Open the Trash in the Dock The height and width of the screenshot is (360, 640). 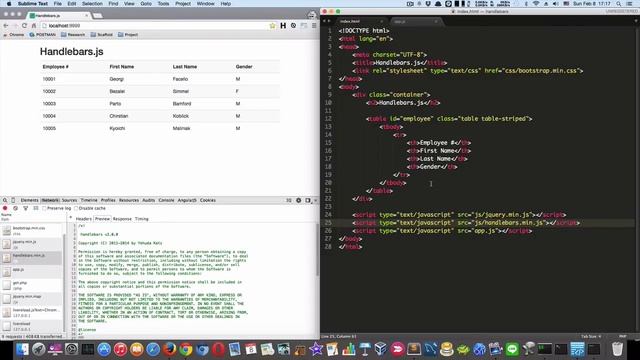coord(618,349)
